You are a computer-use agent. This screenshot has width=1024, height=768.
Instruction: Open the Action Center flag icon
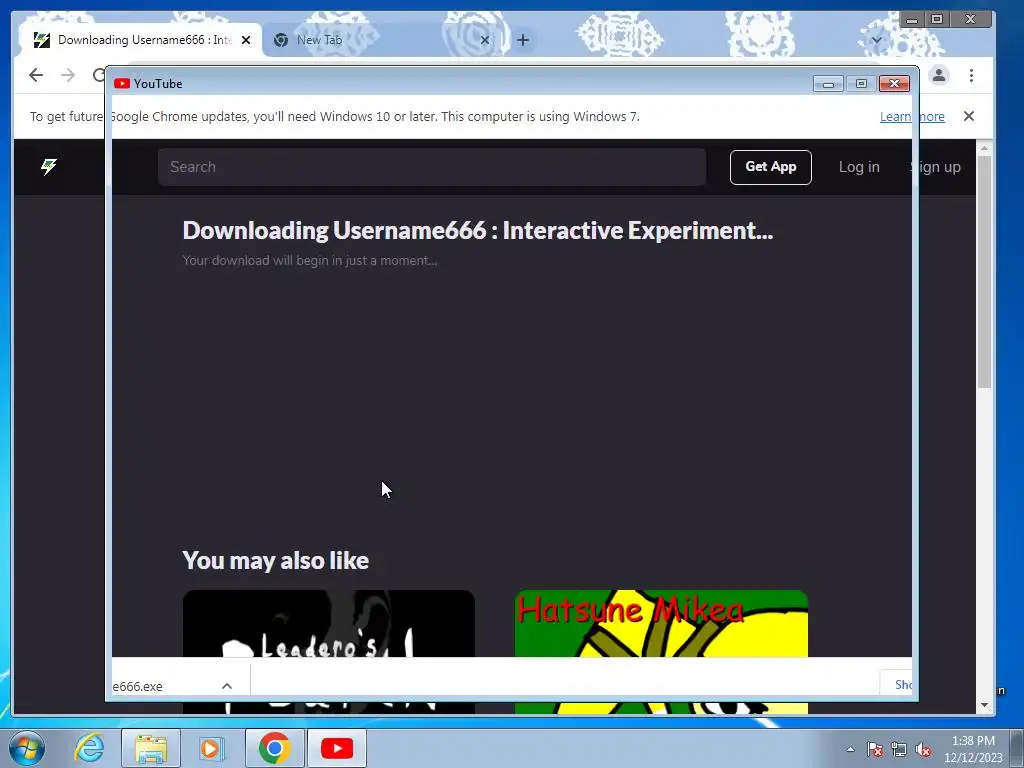tap(874, 749)
